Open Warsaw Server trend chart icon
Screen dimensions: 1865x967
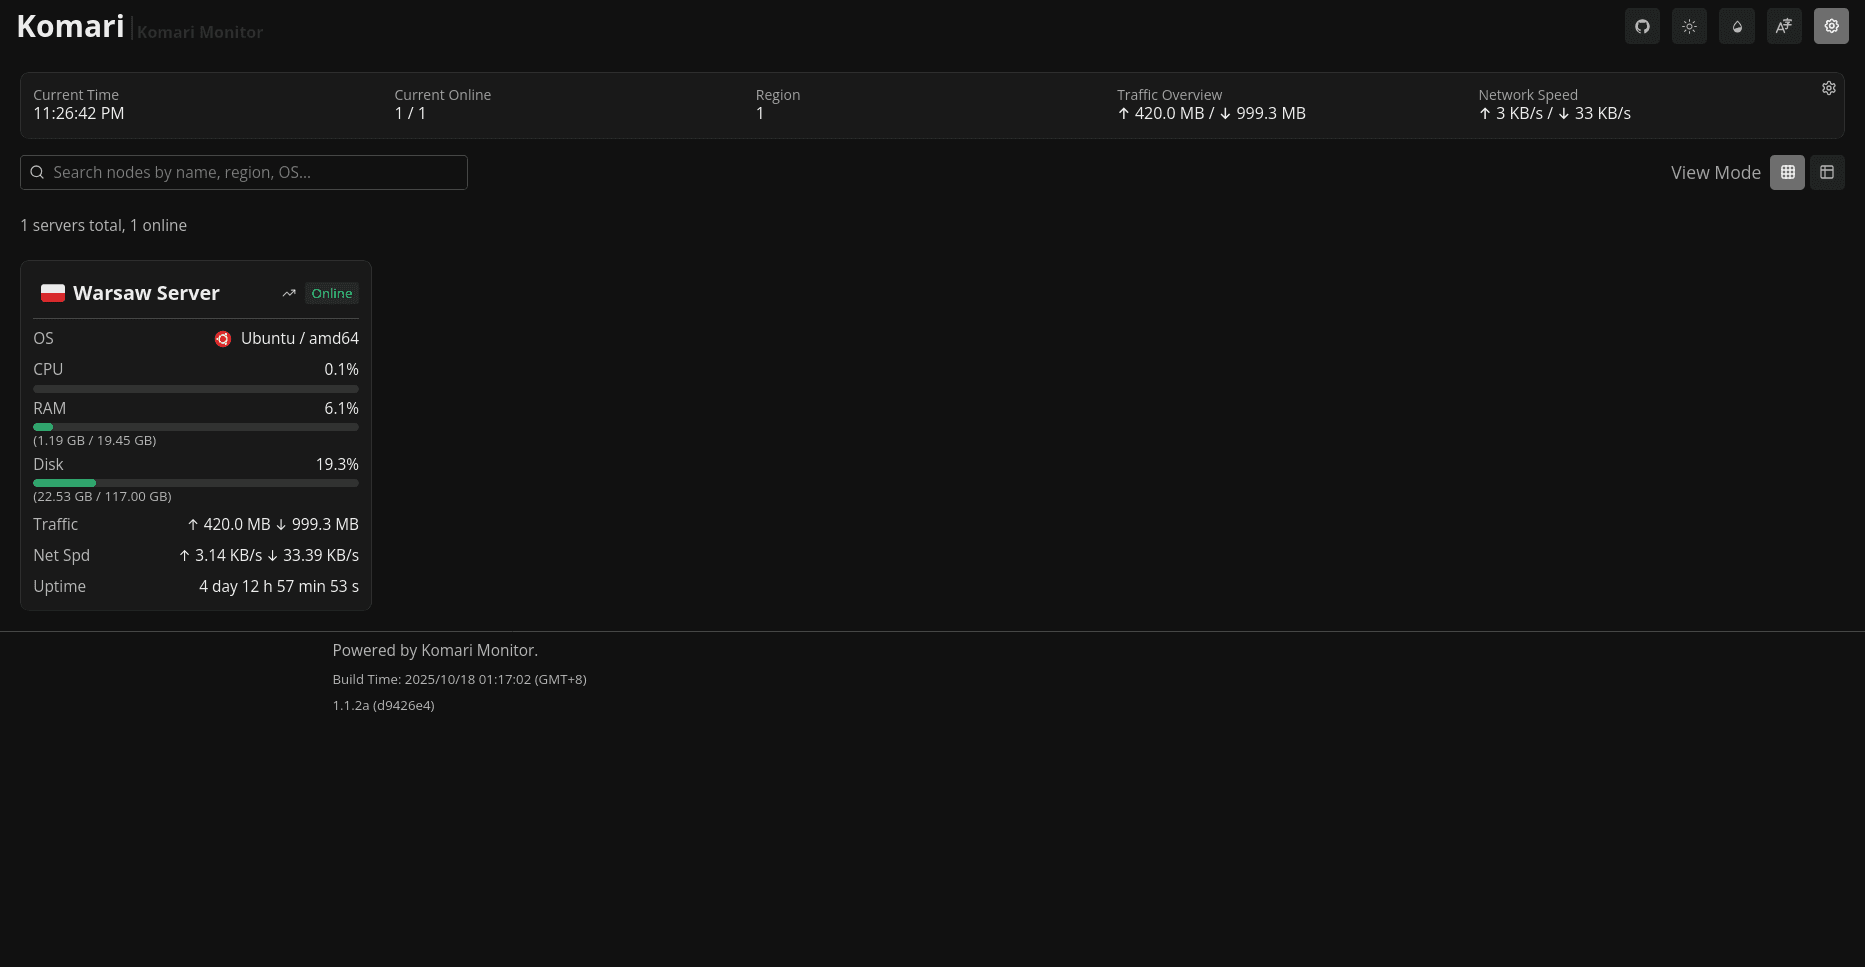click(x=289, y=293)
